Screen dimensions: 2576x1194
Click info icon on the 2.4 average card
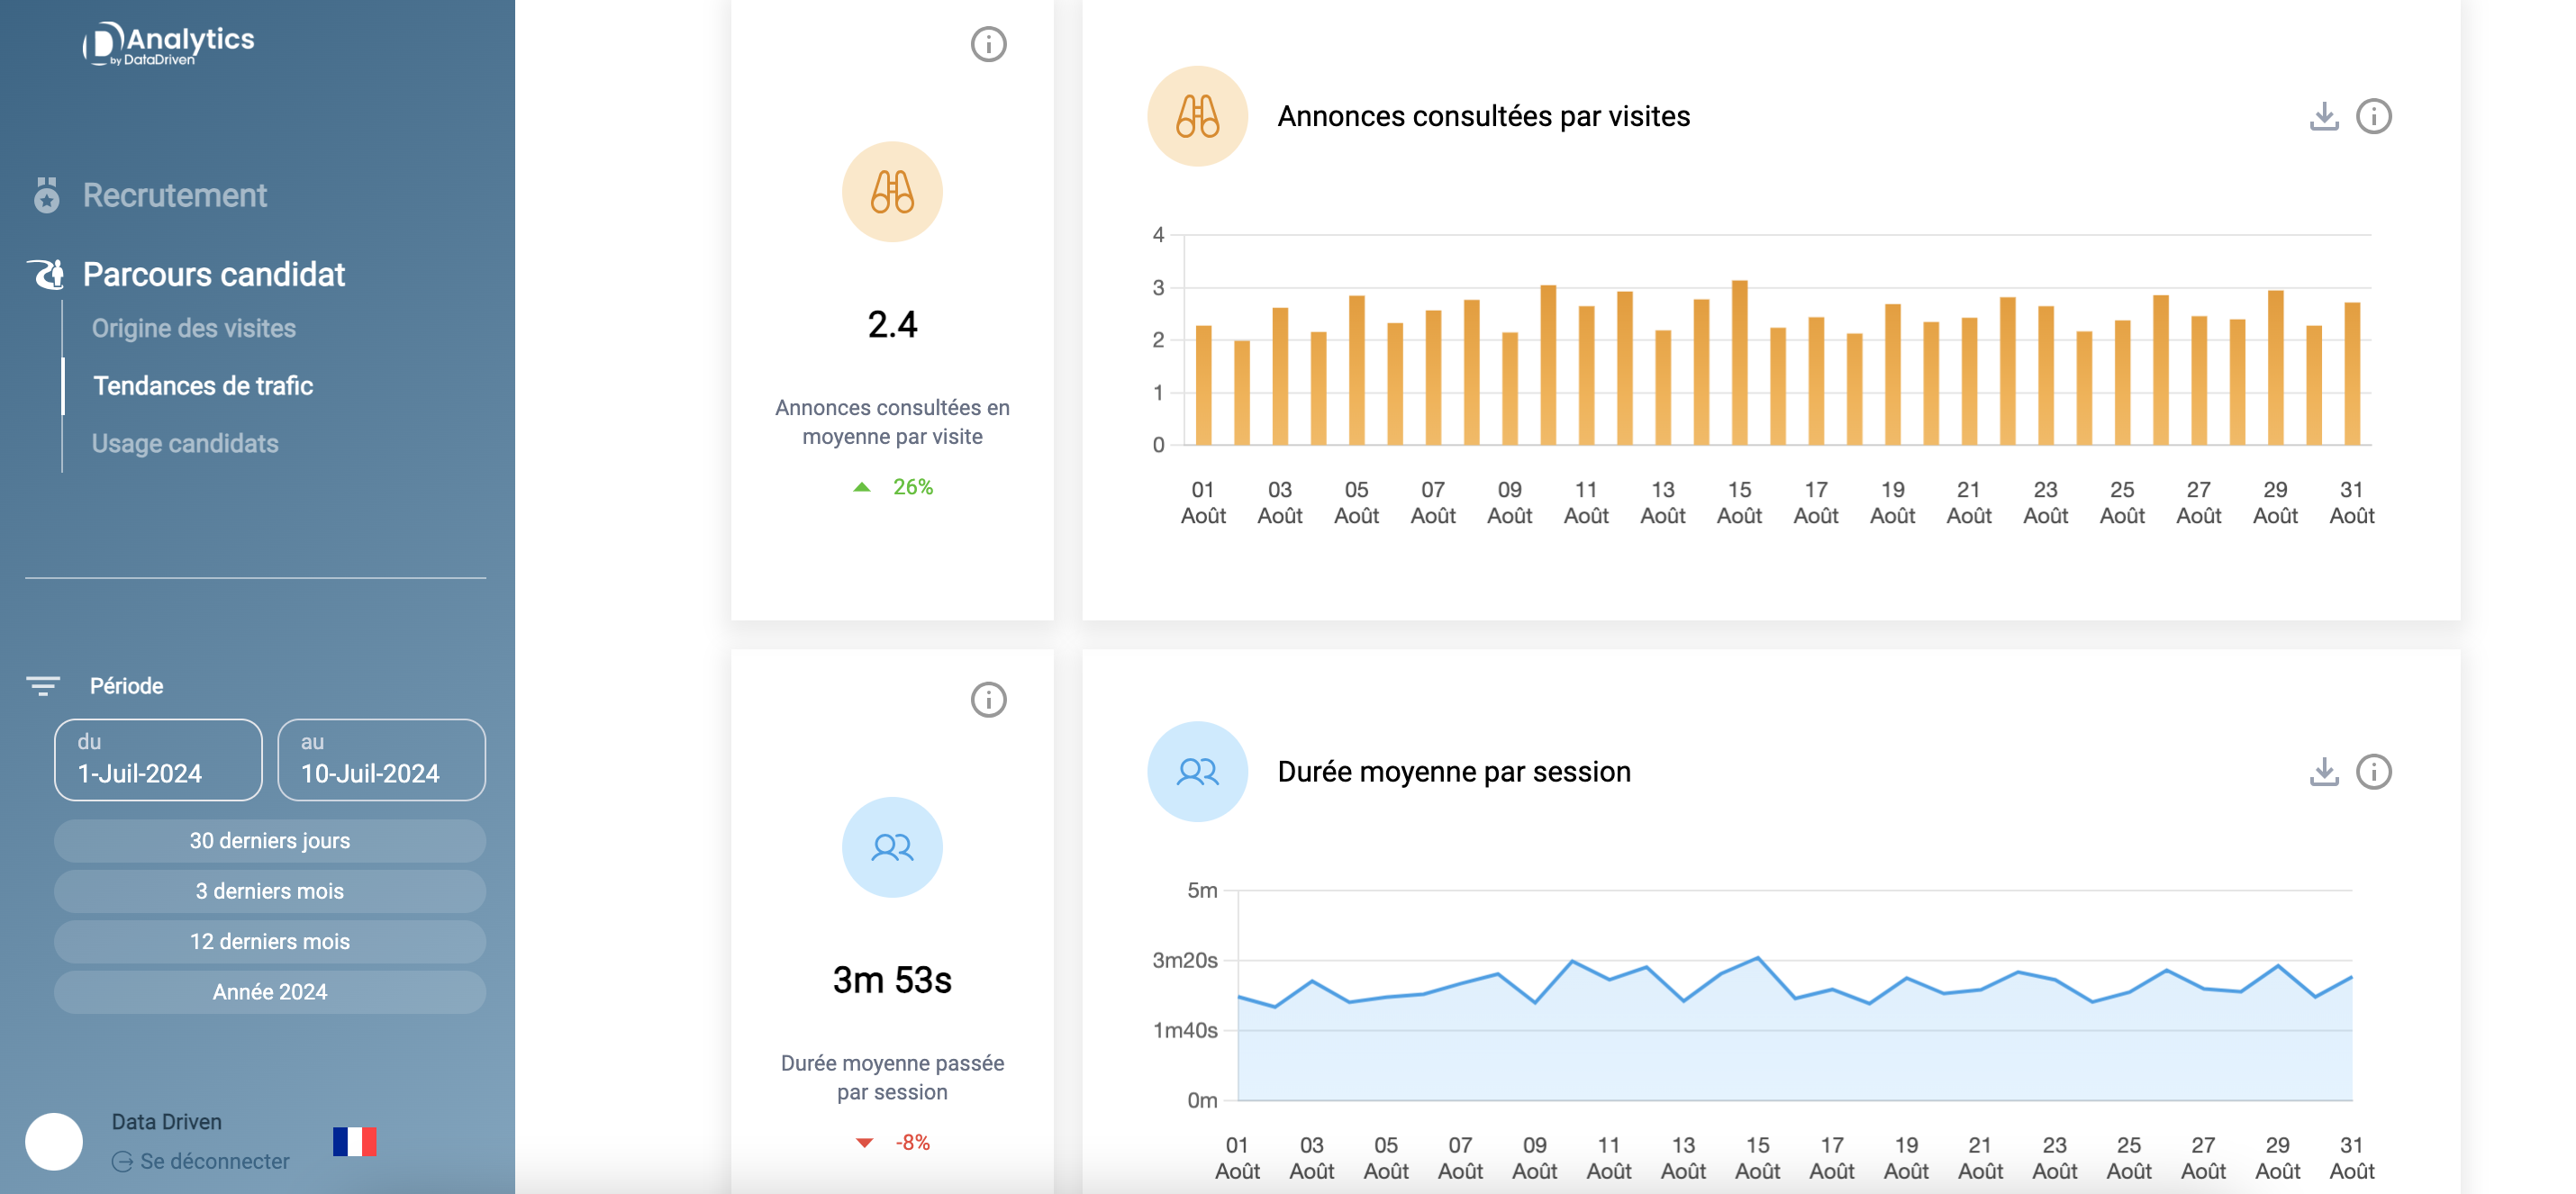(988, 44)
